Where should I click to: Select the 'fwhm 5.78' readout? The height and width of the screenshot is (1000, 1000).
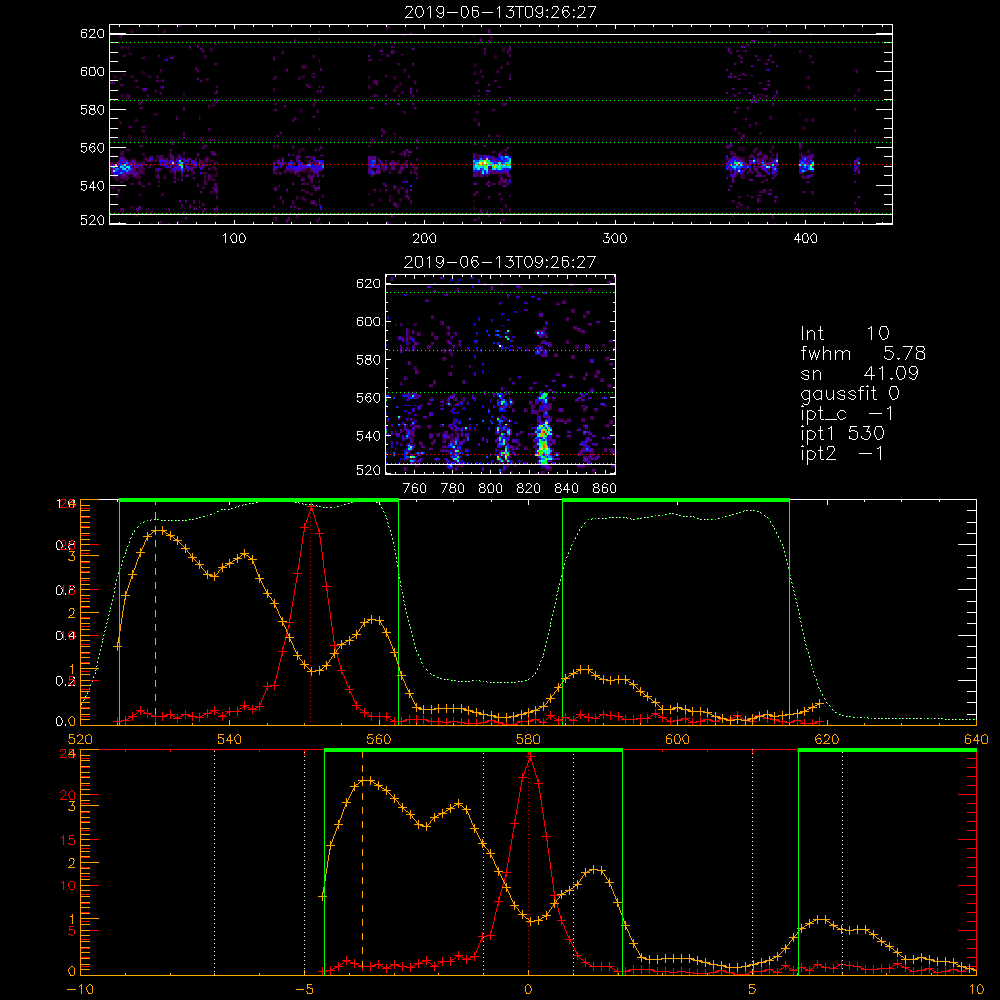(863, 353)
